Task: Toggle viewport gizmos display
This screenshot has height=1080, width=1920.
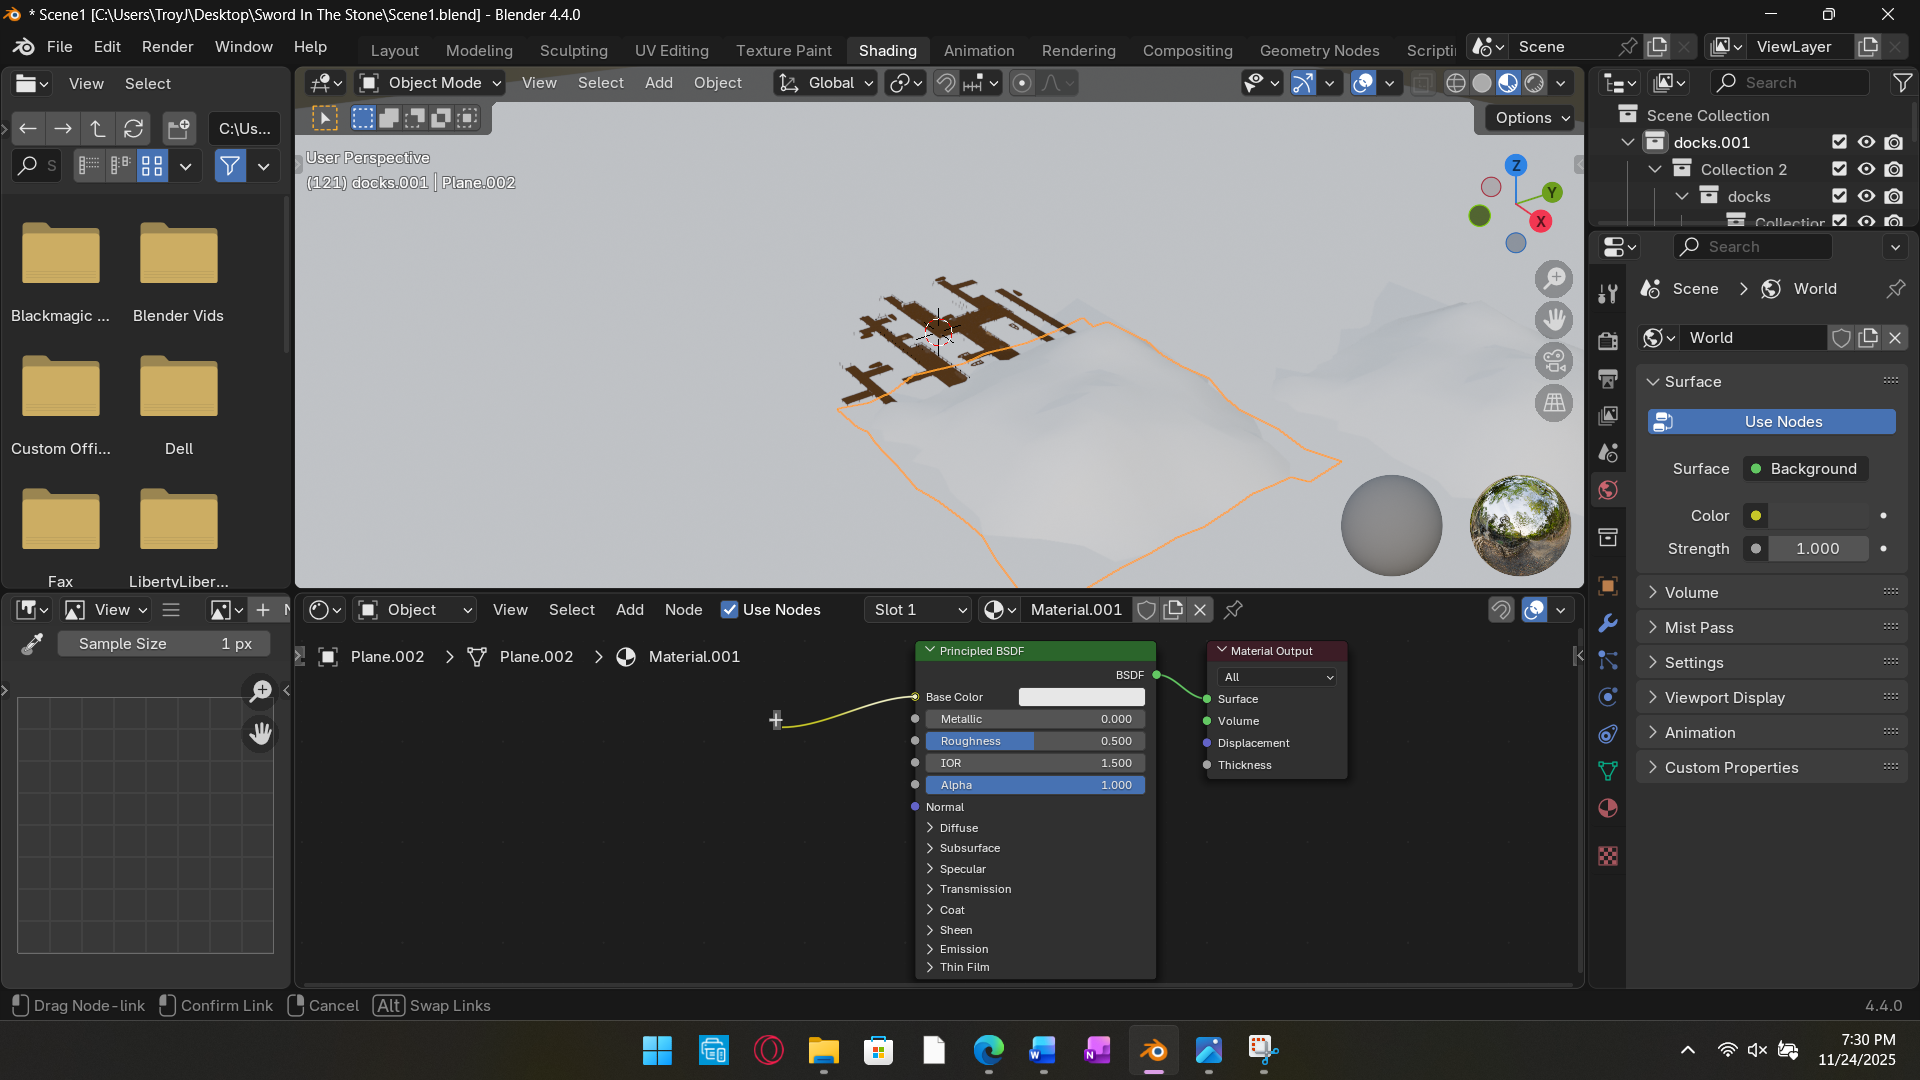Action: pyautogui.click(x=1303, y=83)
